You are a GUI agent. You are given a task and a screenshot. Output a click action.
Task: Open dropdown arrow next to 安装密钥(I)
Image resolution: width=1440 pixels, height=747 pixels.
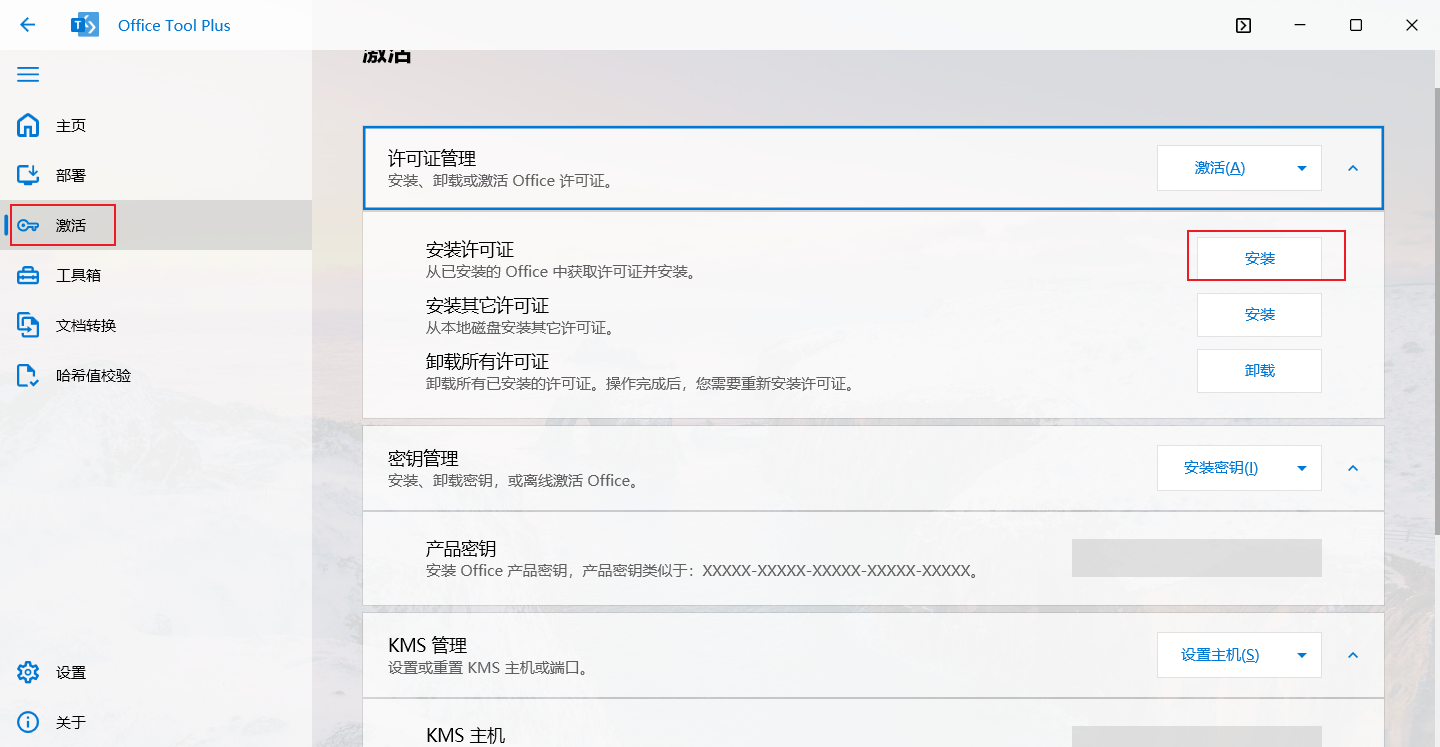(1302, 467)
